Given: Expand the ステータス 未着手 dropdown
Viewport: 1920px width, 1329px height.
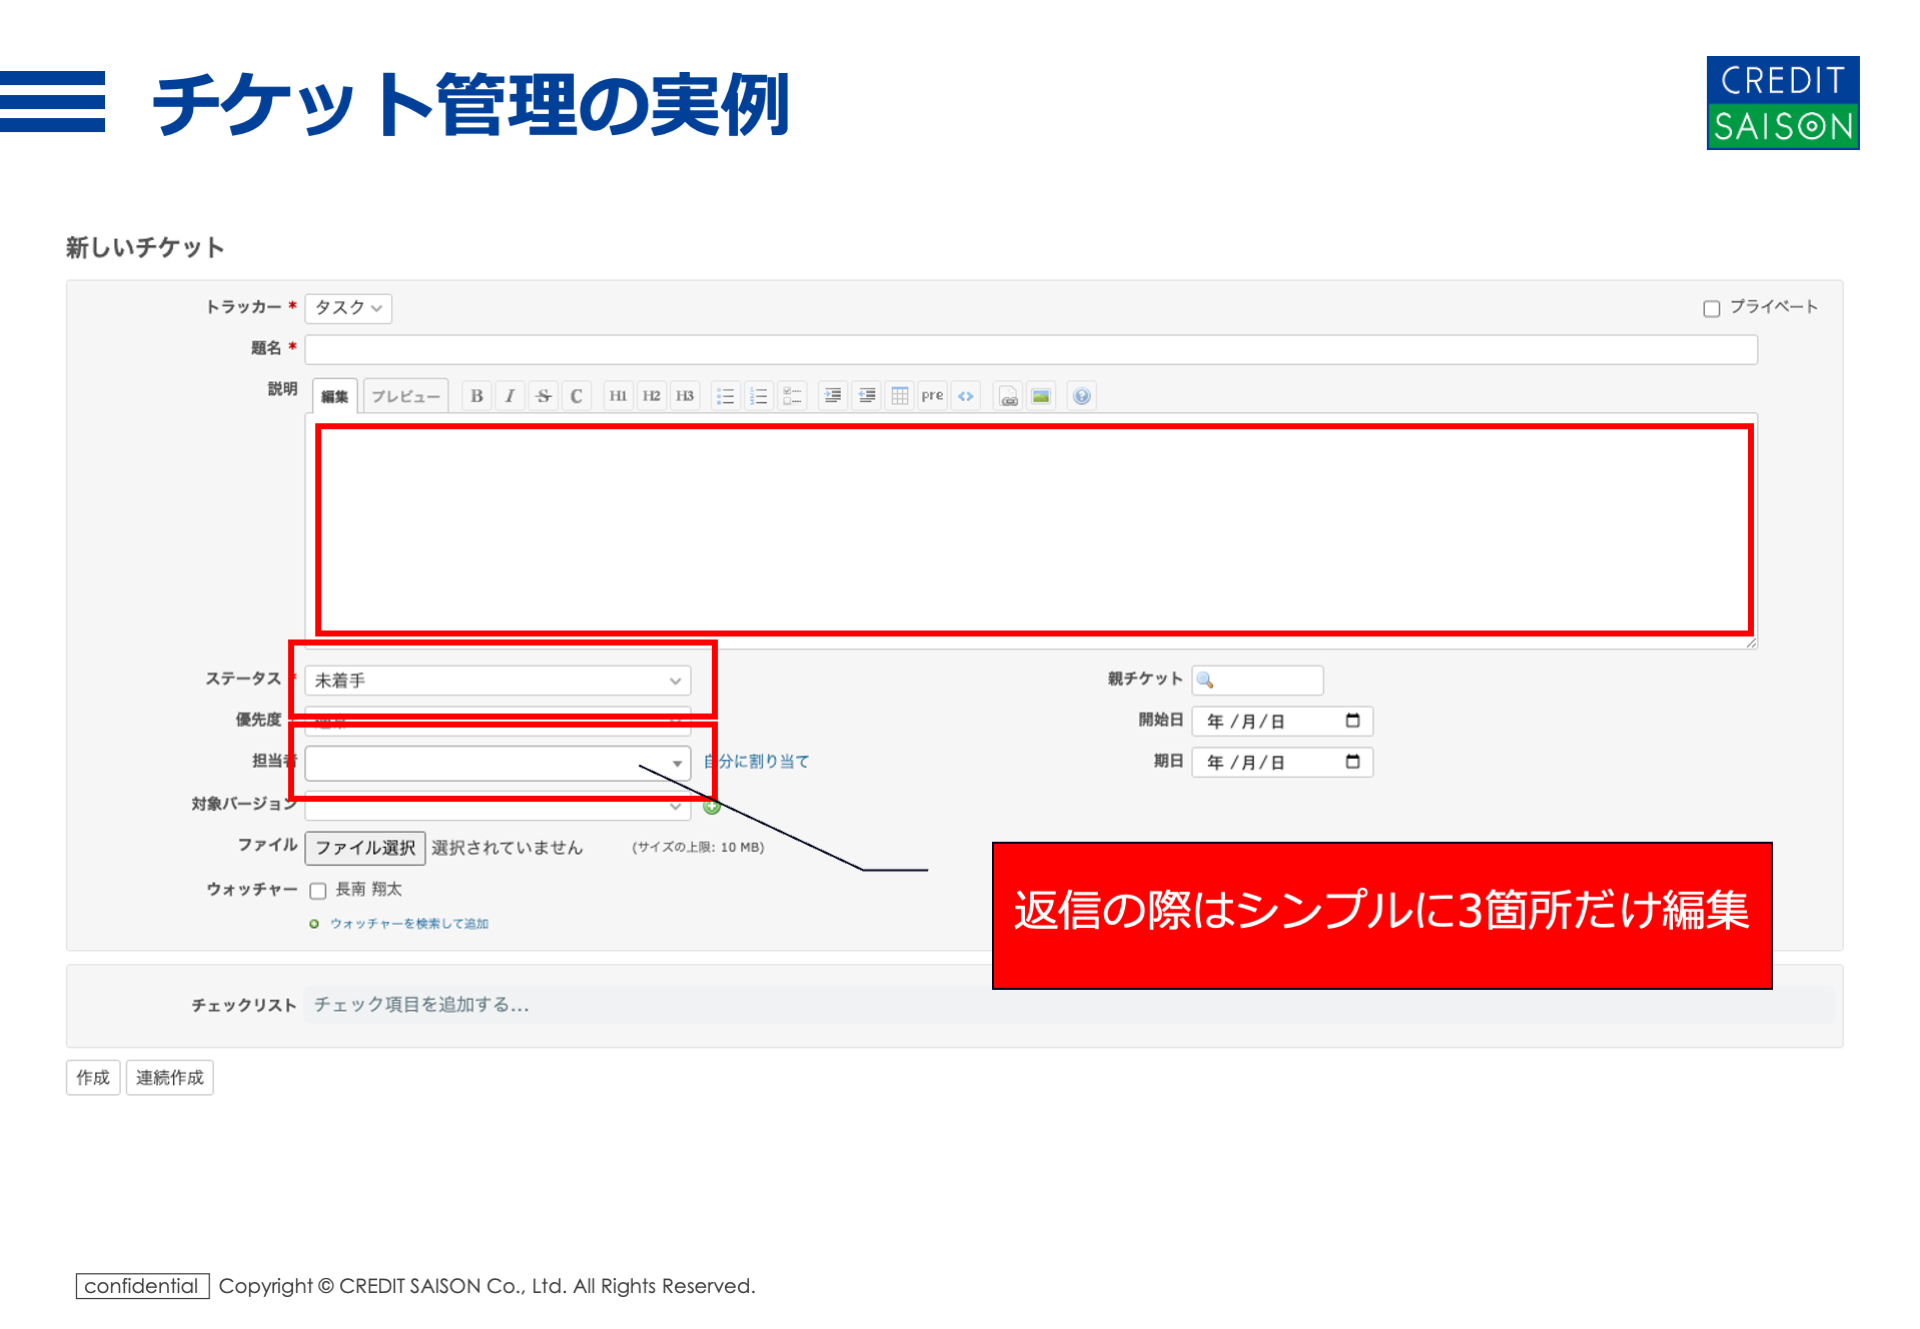Looking at the screenshot, I should pos(497,681).
